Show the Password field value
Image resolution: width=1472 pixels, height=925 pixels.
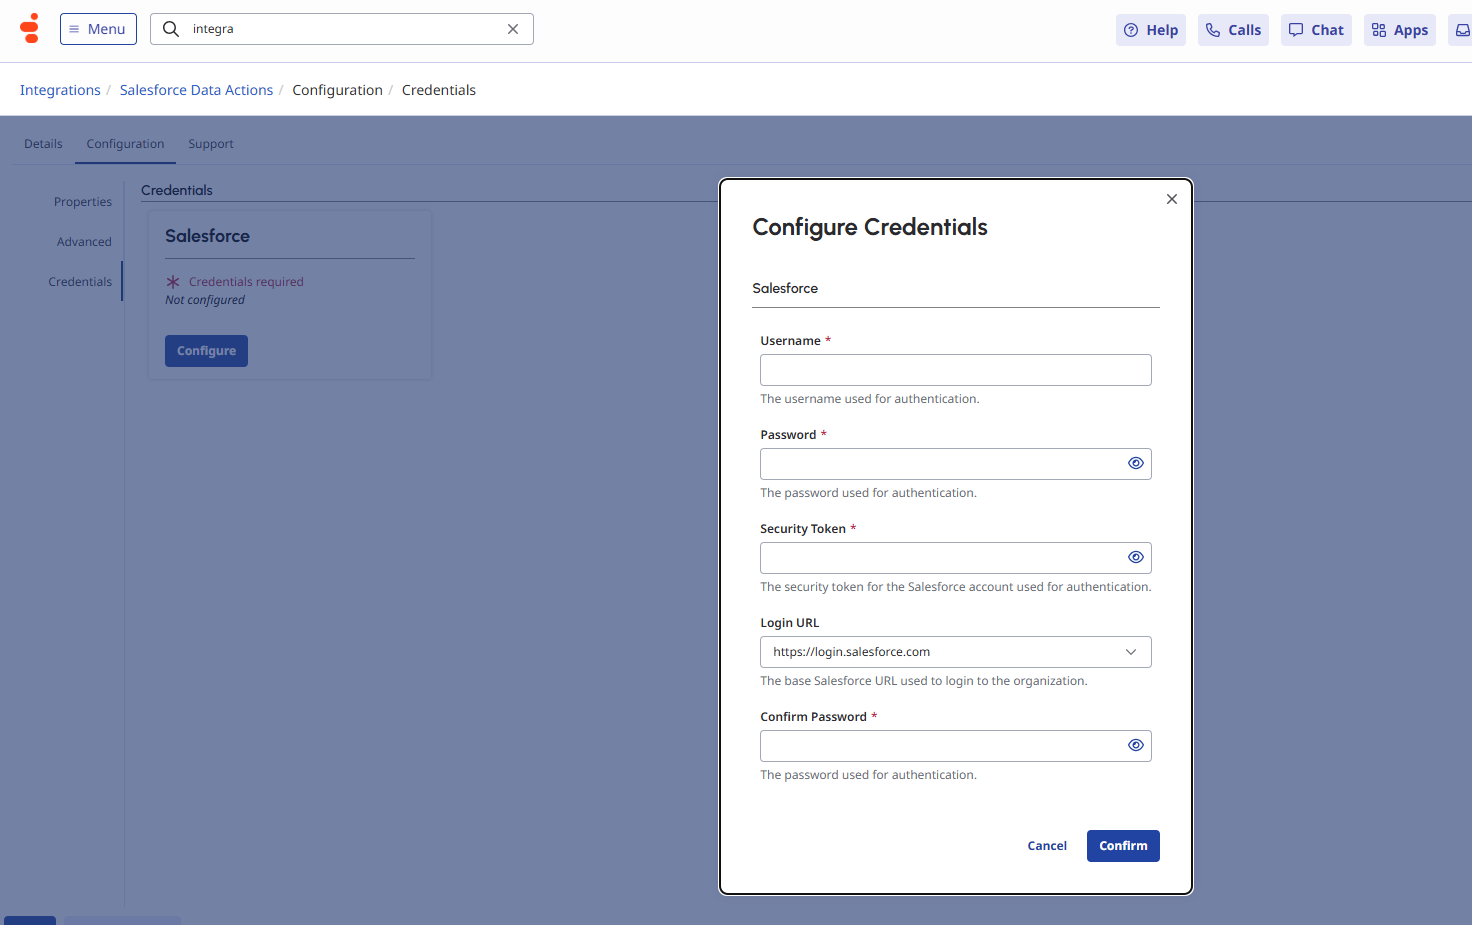[x=1136, y=463]
